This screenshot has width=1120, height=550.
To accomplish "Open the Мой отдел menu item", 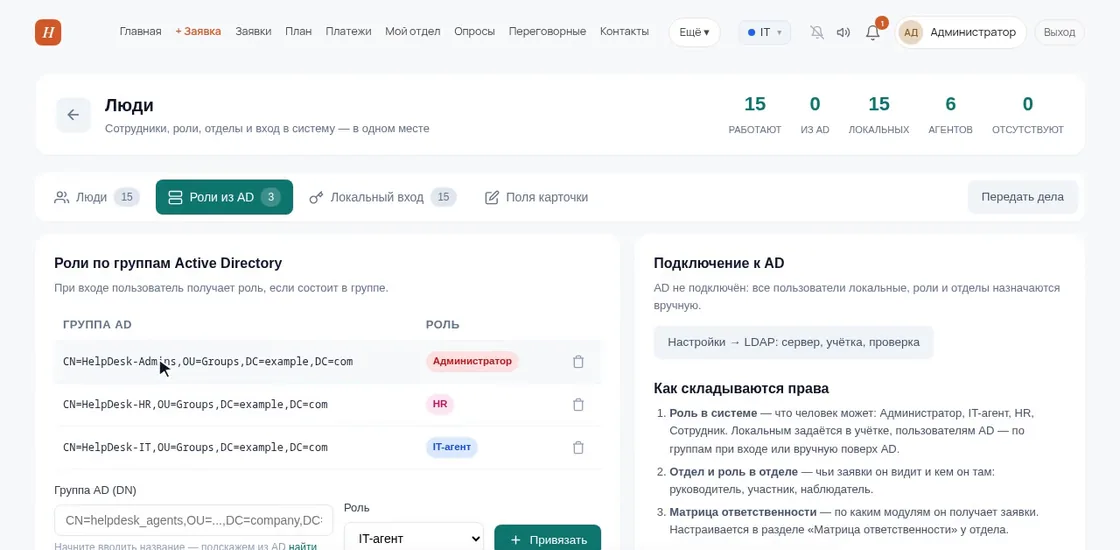I will click(x=413, y=31).
